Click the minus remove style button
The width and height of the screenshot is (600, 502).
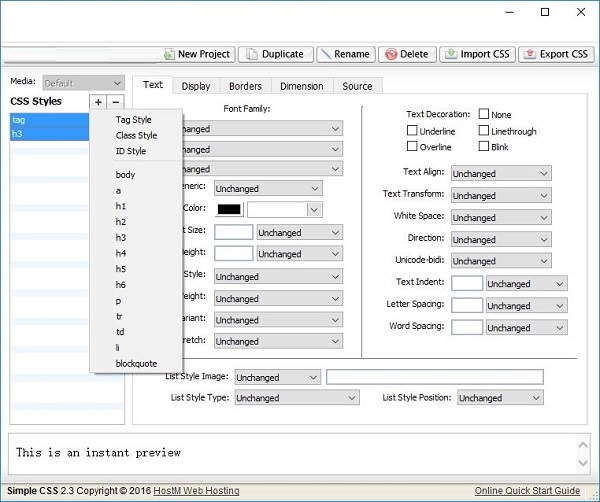point(116,102)
